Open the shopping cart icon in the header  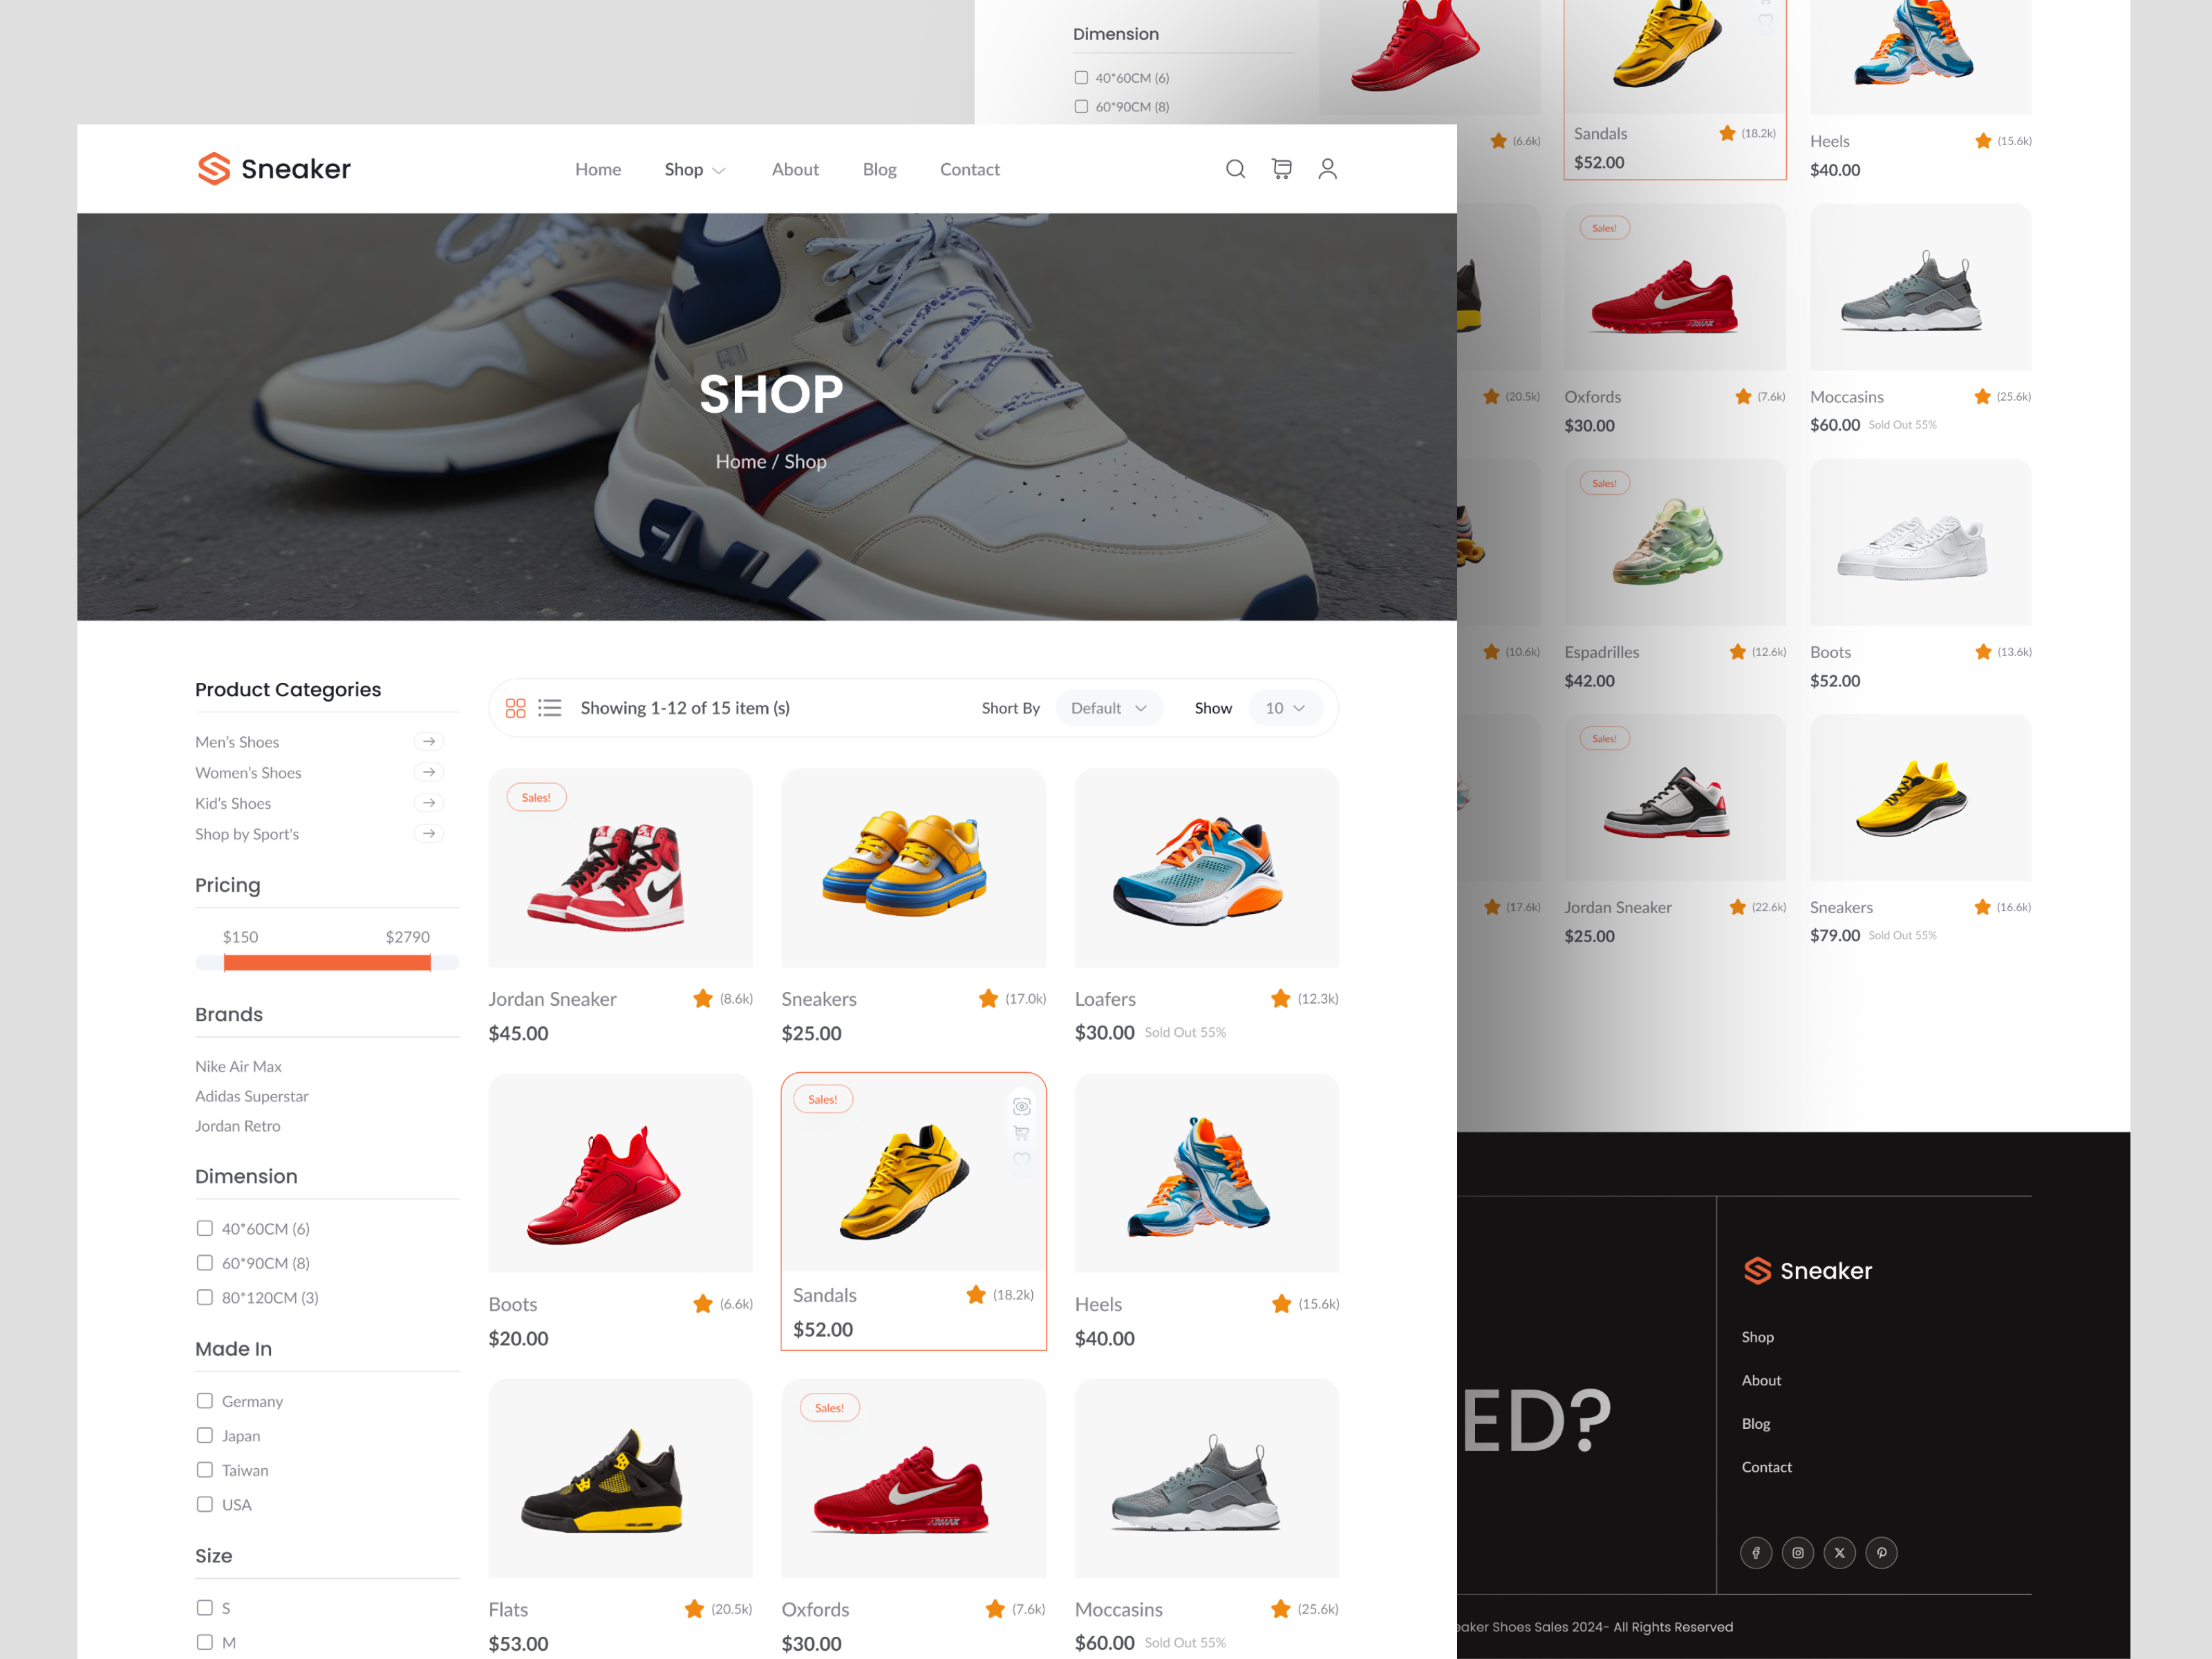1281,169
